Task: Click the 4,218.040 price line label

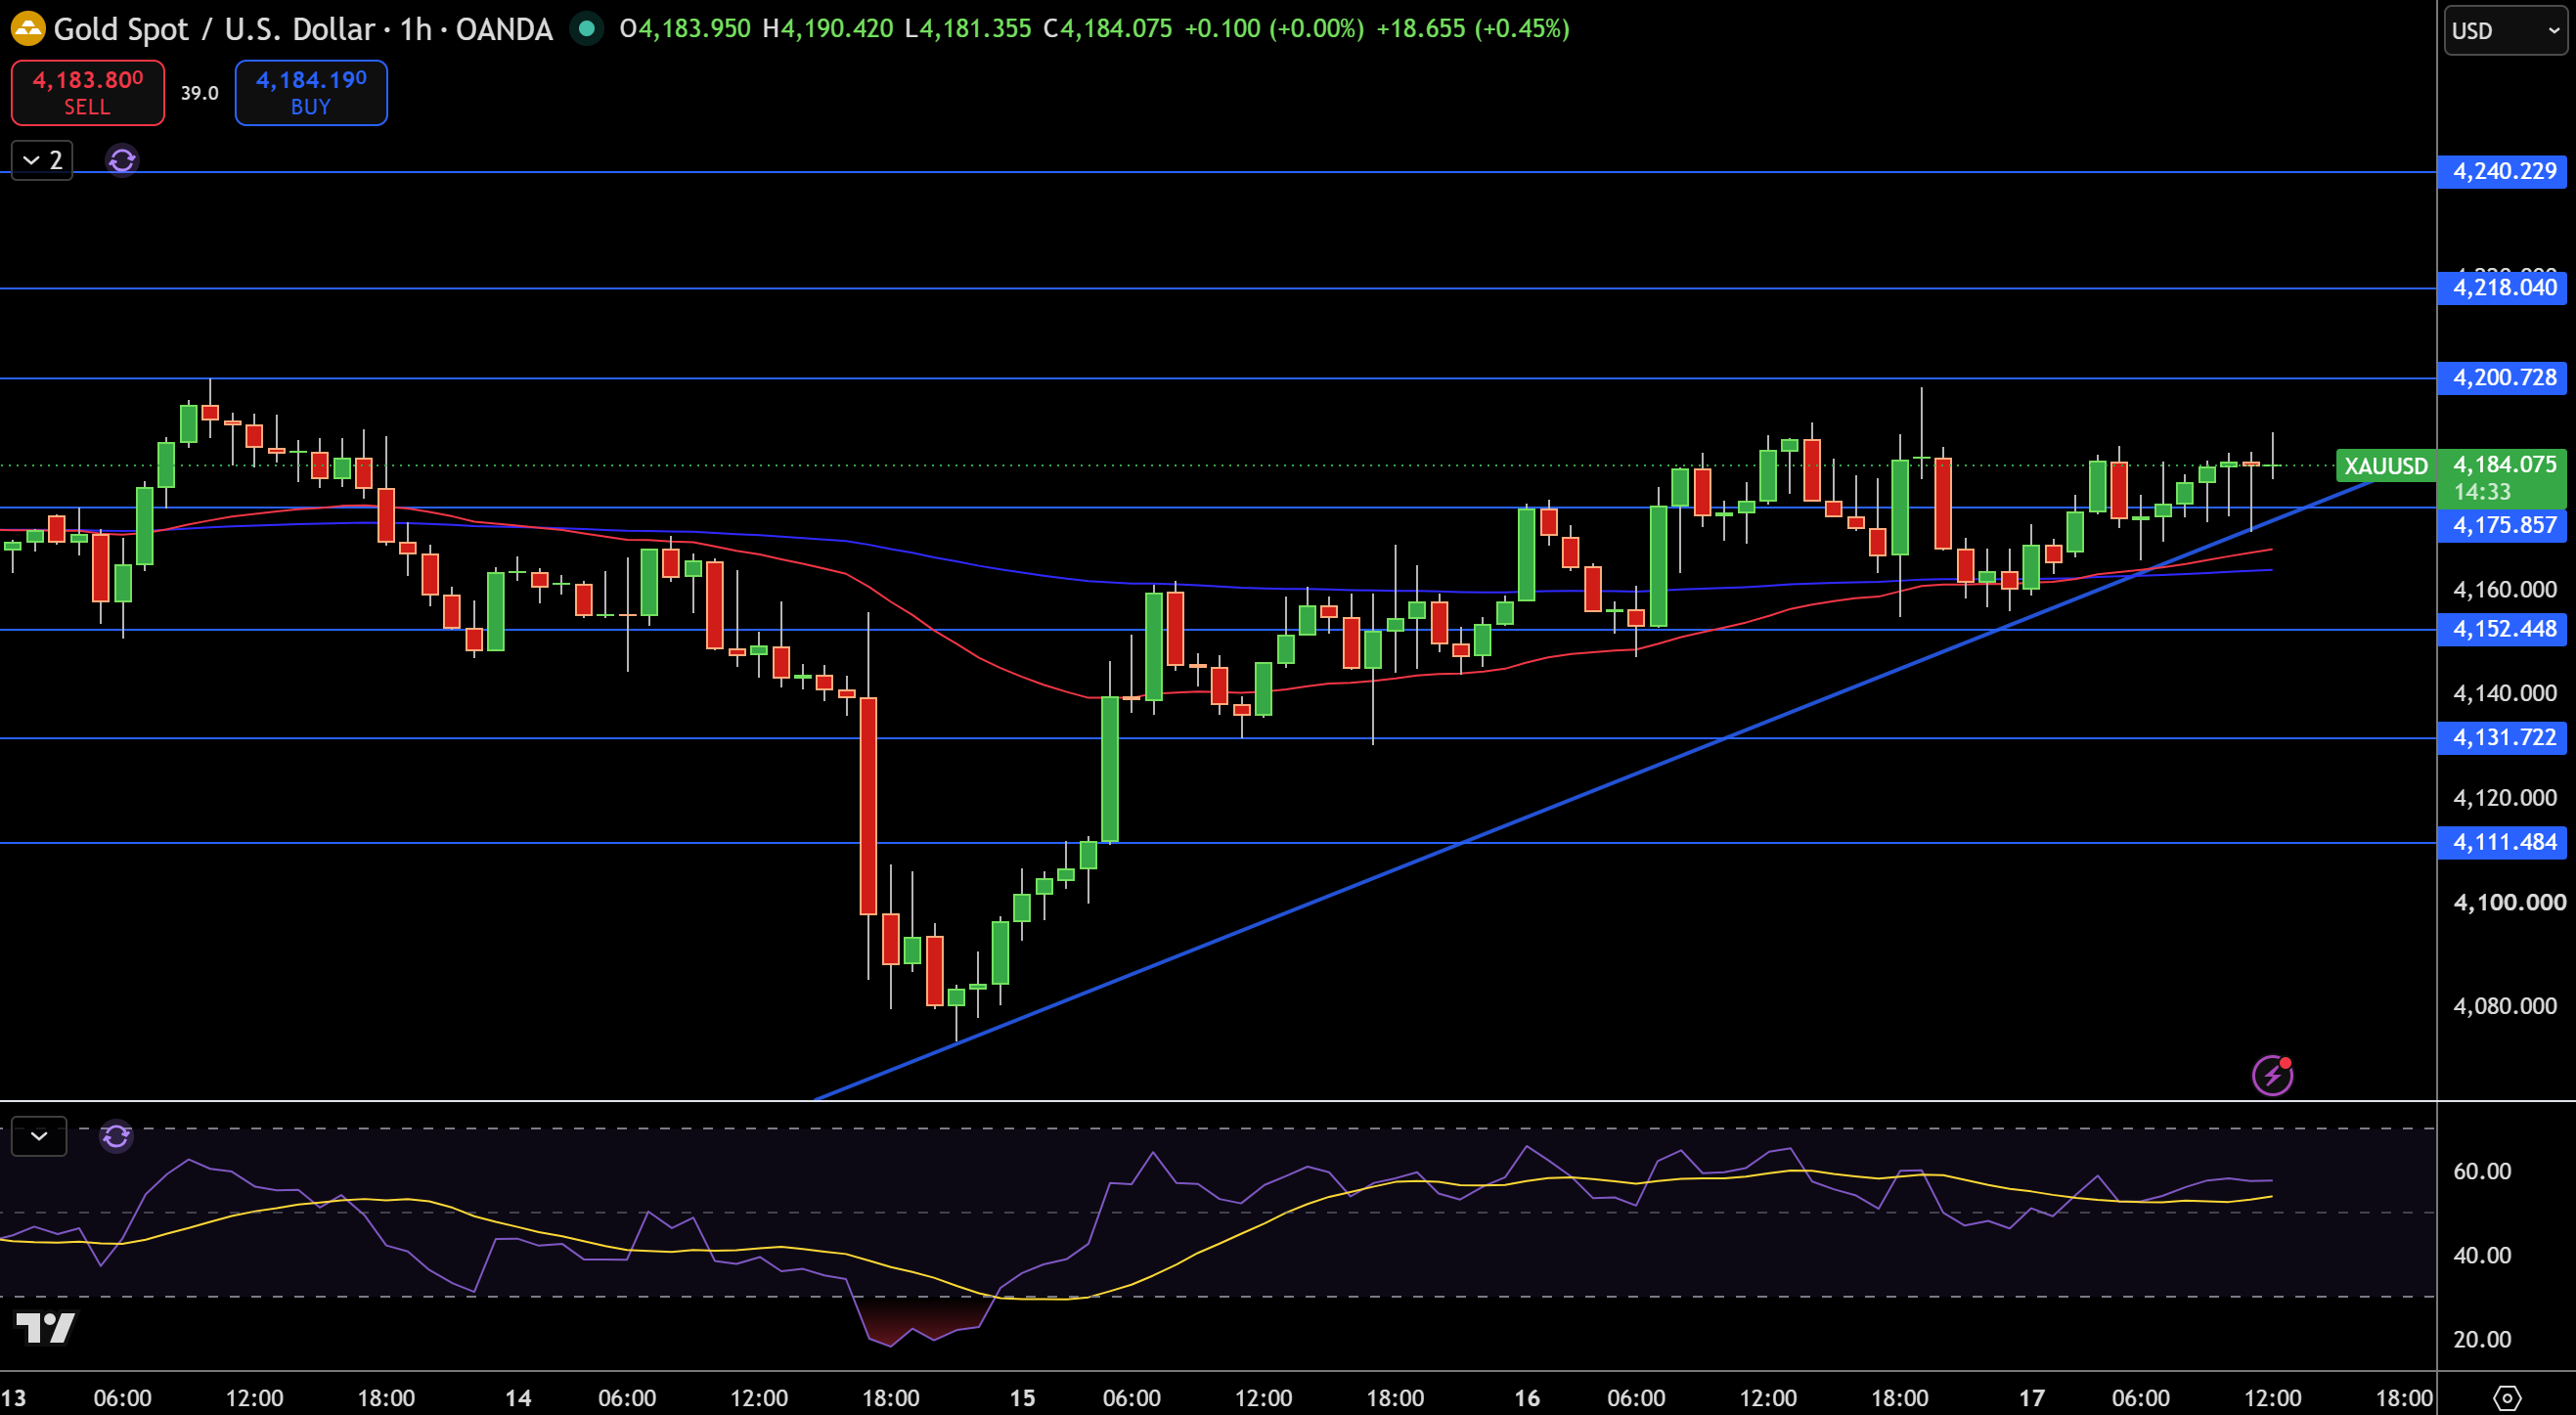Action: tap(2503, 288)
